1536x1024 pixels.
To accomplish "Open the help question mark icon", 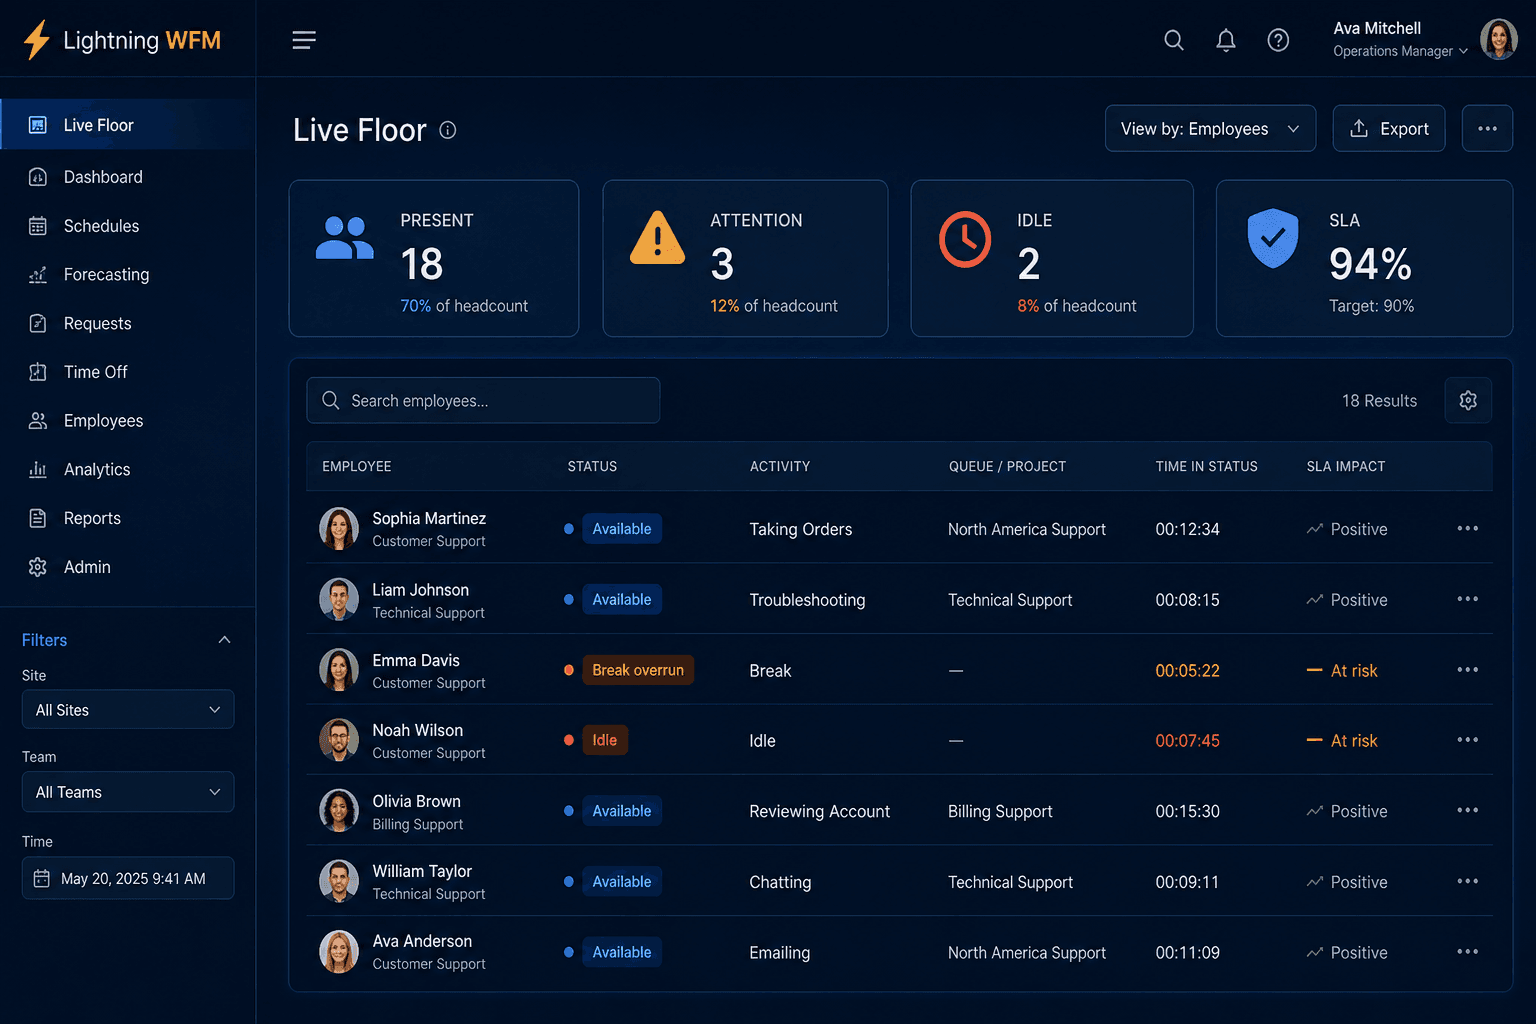I will 1278,40.
